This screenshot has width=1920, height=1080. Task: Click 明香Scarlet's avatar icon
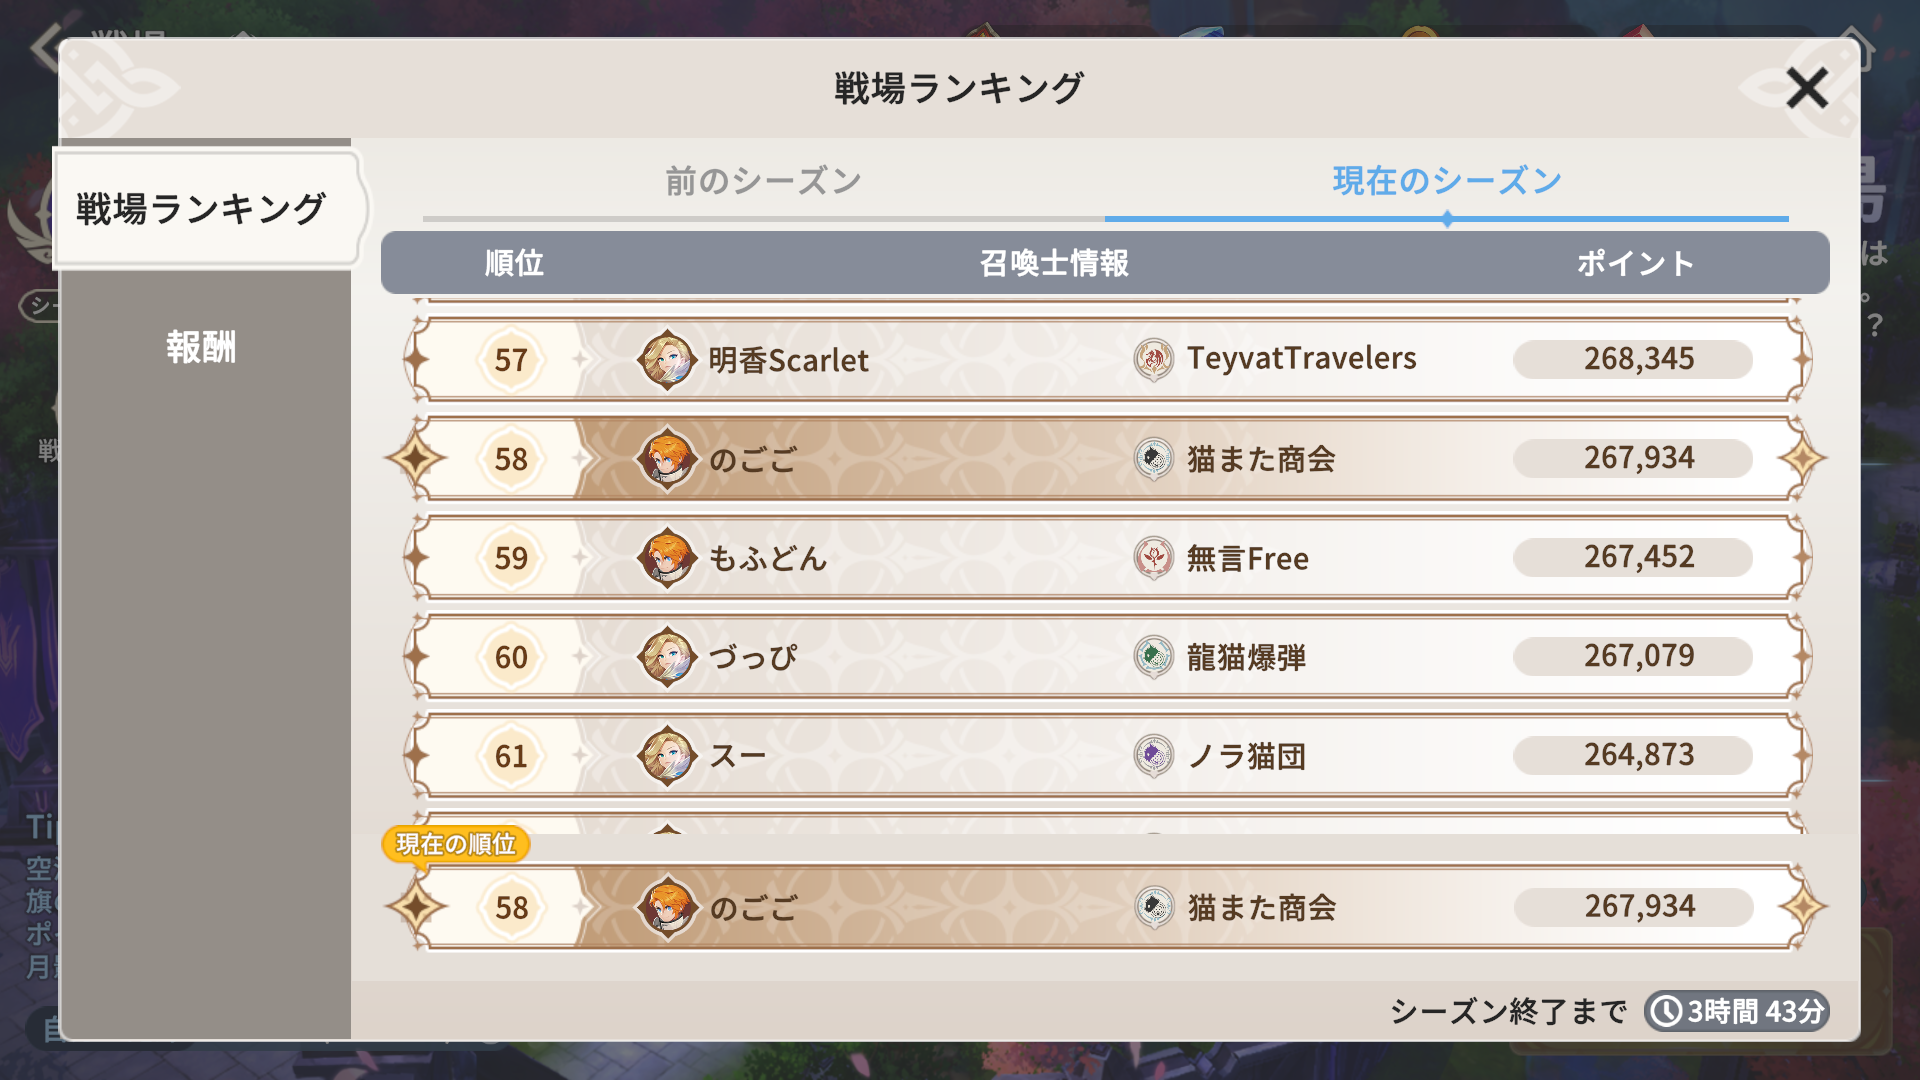(x=667, y=359)
